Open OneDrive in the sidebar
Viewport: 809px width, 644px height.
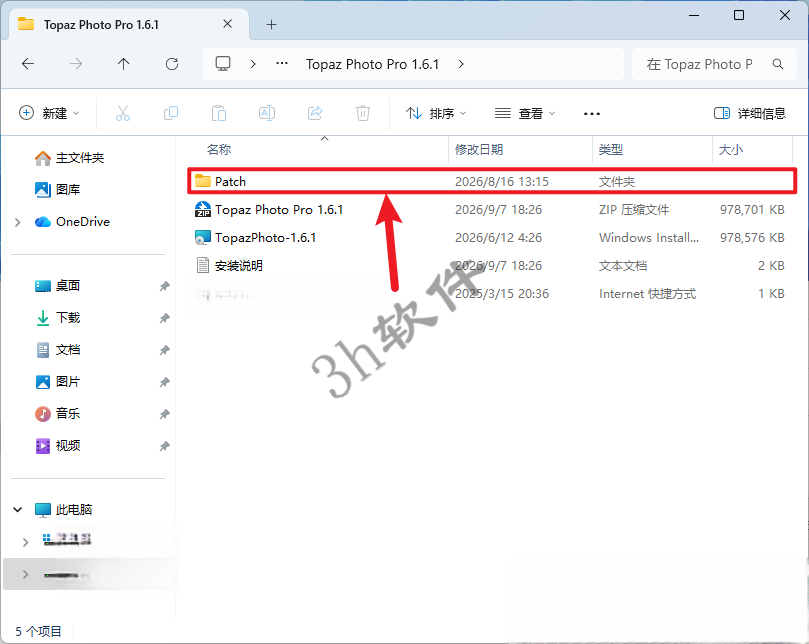coord(72,221)
